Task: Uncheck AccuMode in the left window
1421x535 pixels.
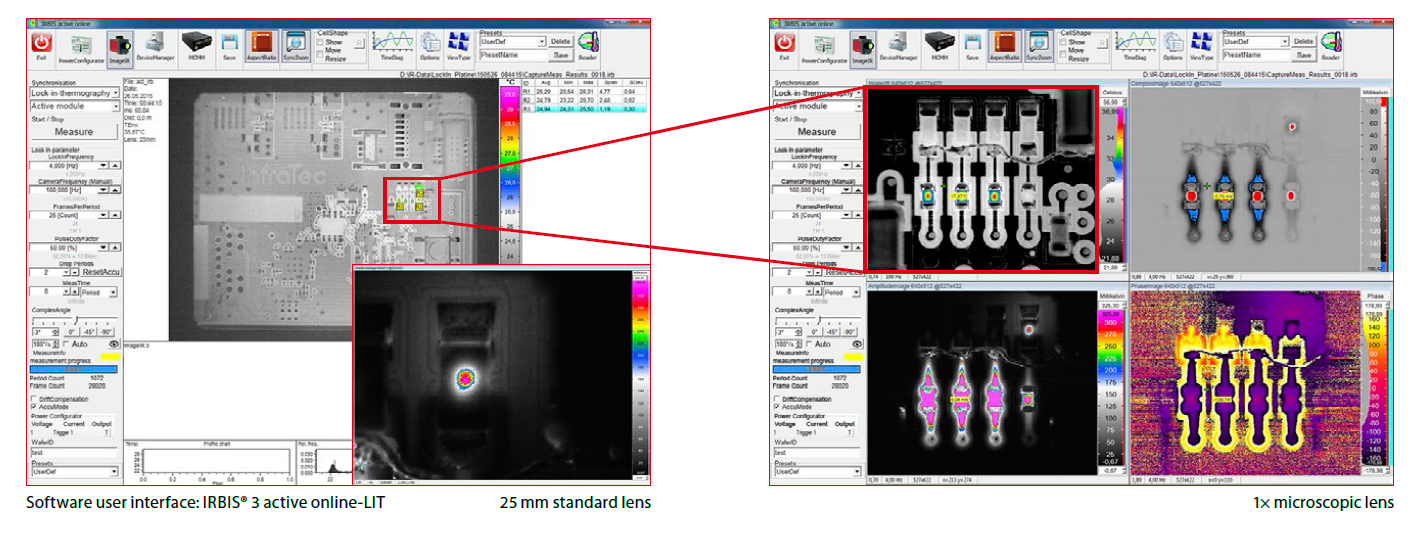Action: pos(35,407)
